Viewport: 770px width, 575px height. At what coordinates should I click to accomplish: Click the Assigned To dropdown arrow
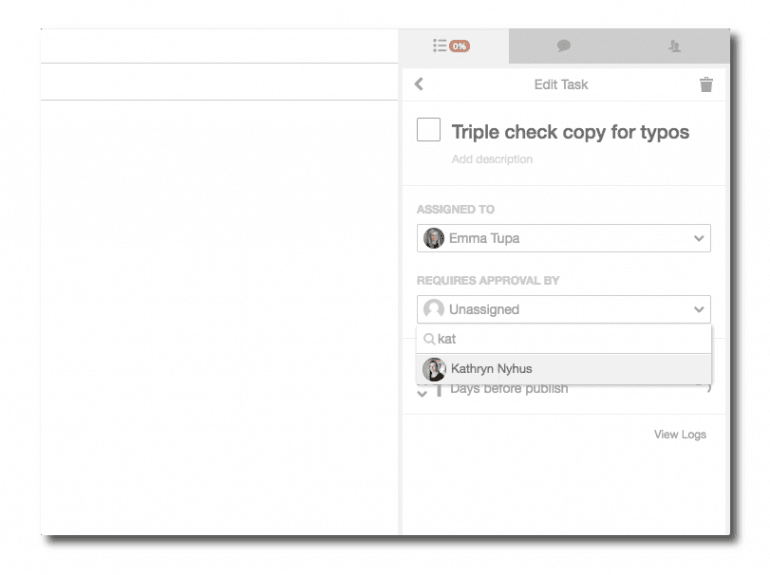click(699, 239)
